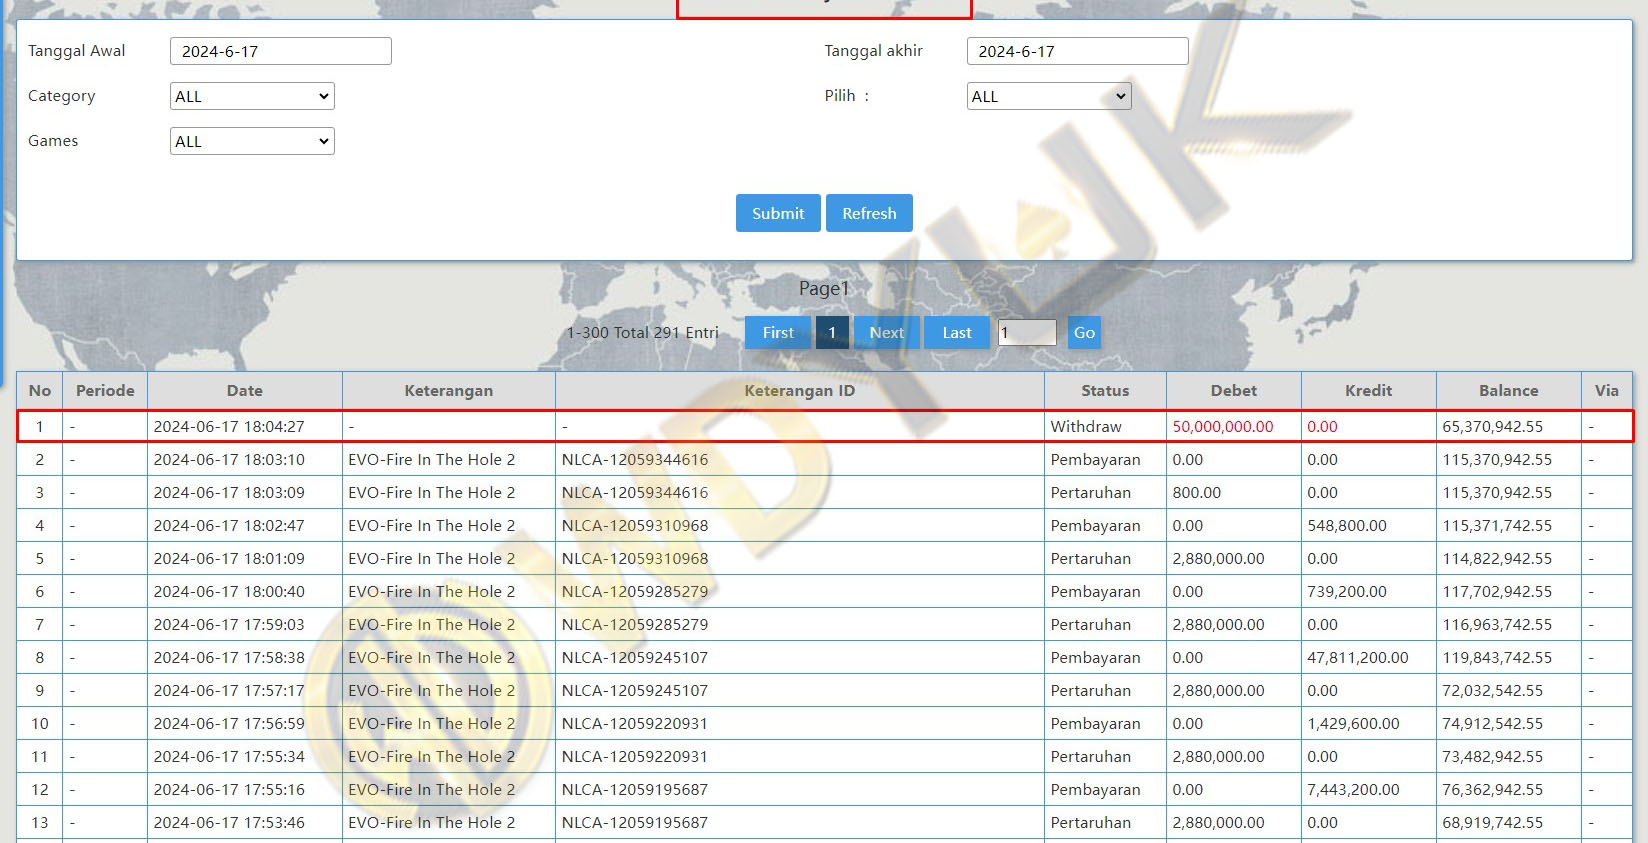Click balance 116,963,742.55
The image size is (1648, 843).
(x=1497, y=624)
